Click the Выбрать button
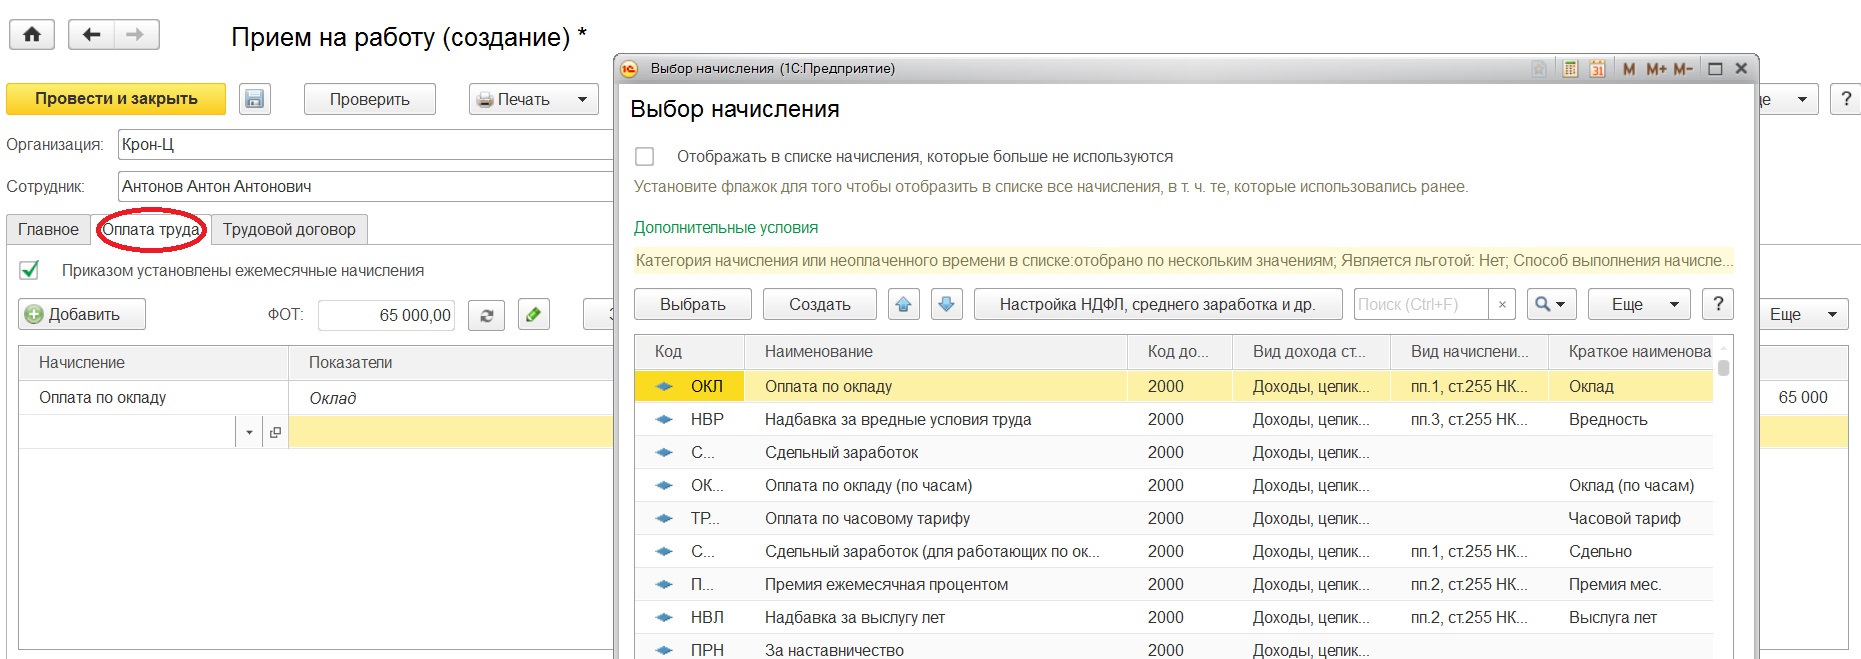The height and width of the screenshot is (659, 1861). (x=693, y=304)
